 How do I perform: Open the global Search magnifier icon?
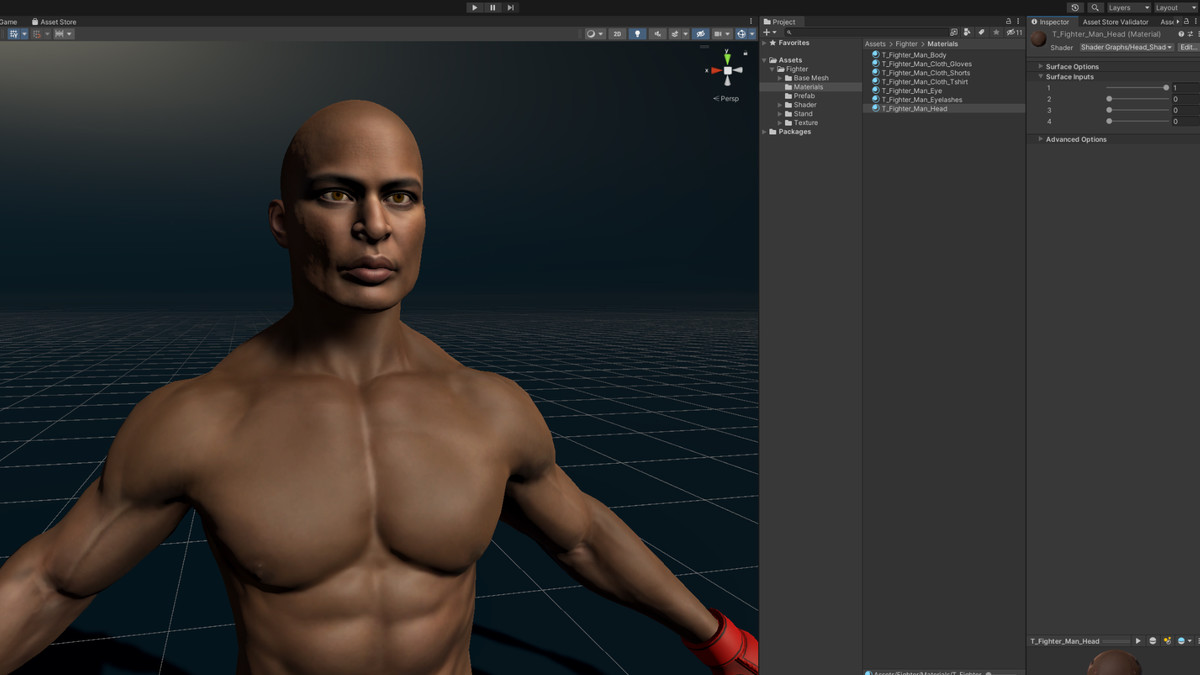1095,7
